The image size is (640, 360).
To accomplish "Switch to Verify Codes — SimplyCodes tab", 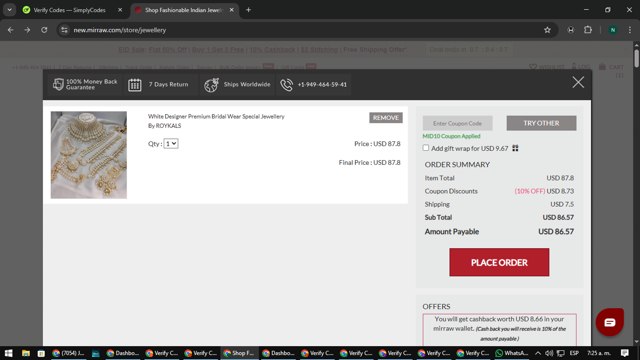I will click(x=69, y=10).
